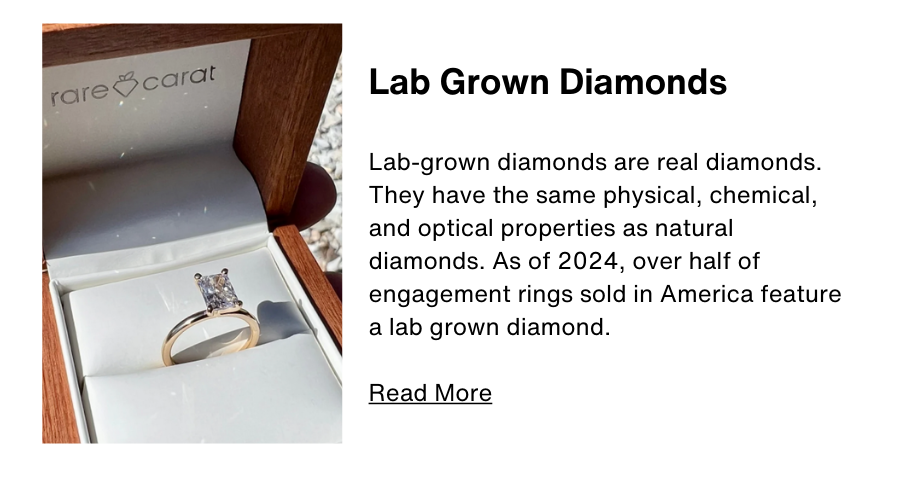The image size is (899, 480).
Task: Click the 'optical properties' phrase in description
Action: [516, 229]
